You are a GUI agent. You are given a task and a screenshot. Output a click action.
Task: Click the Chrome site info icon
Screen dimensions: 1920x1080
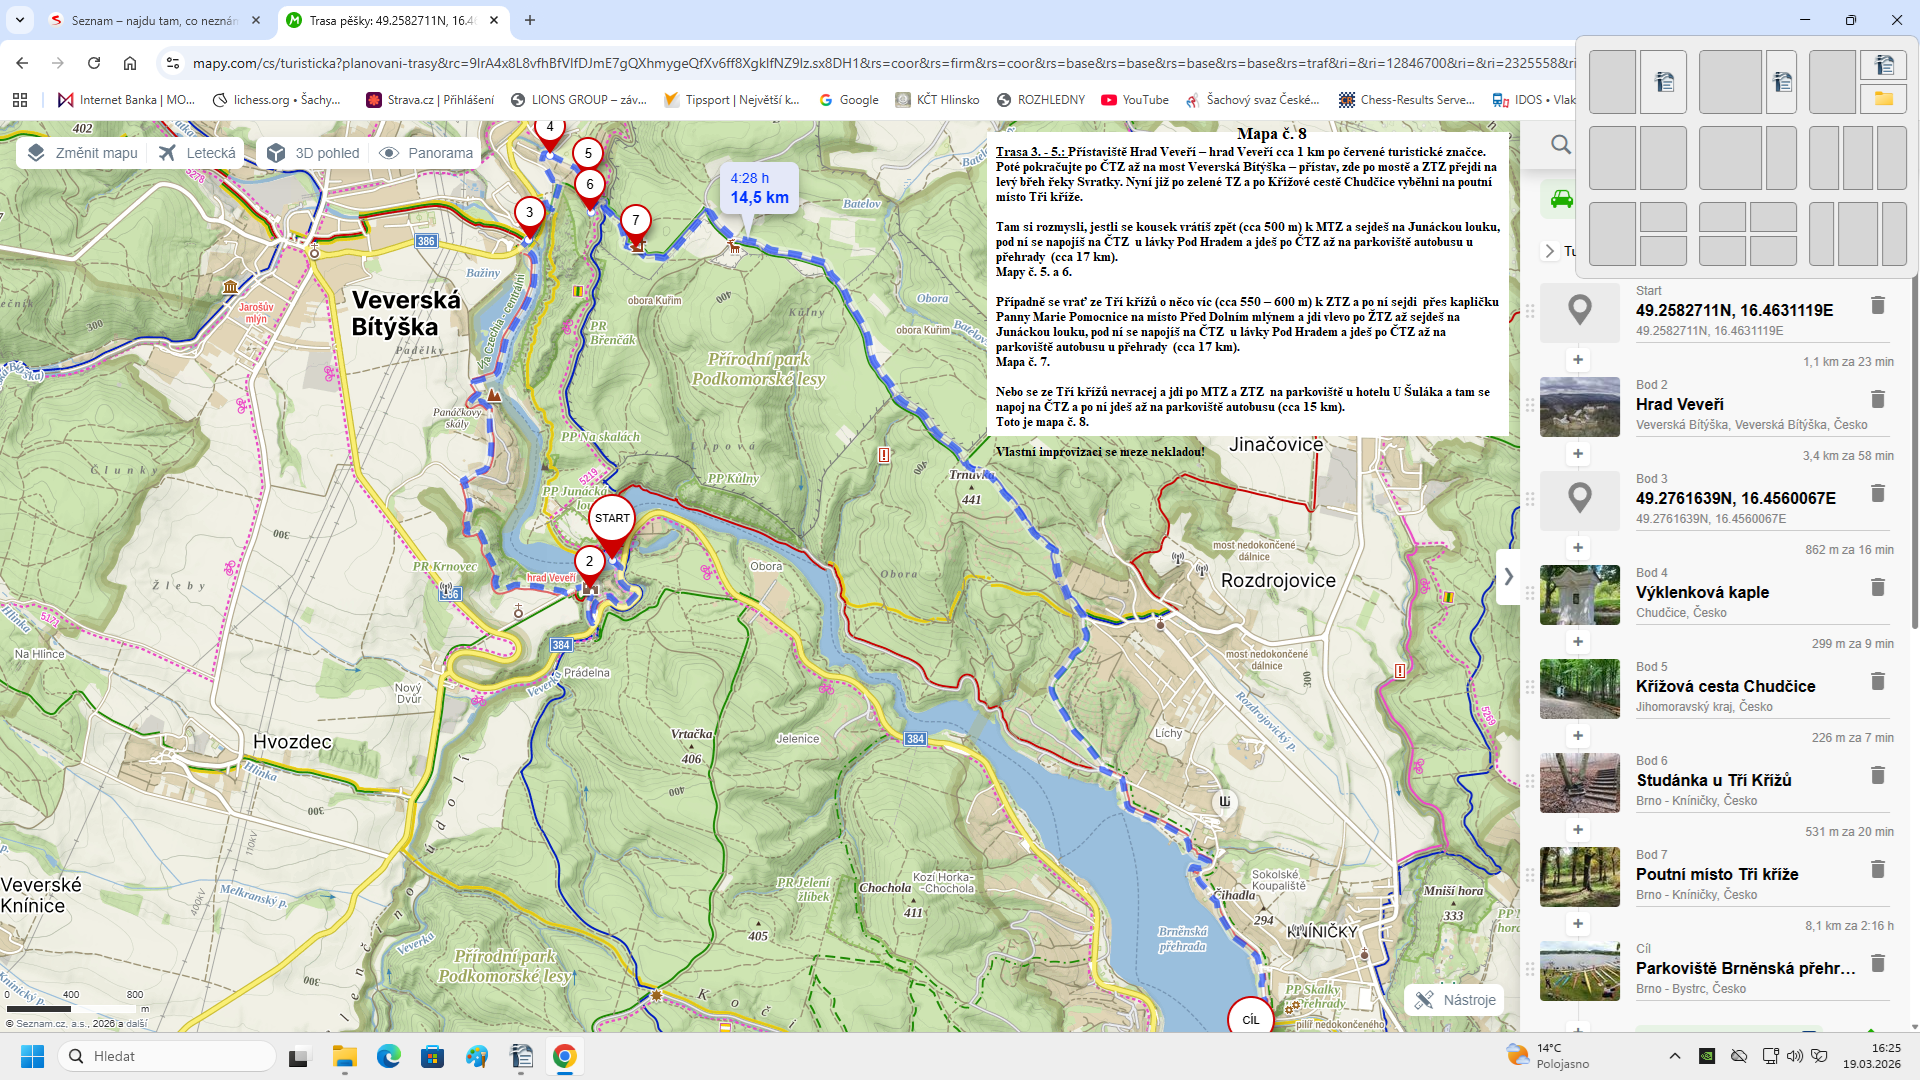173,63
